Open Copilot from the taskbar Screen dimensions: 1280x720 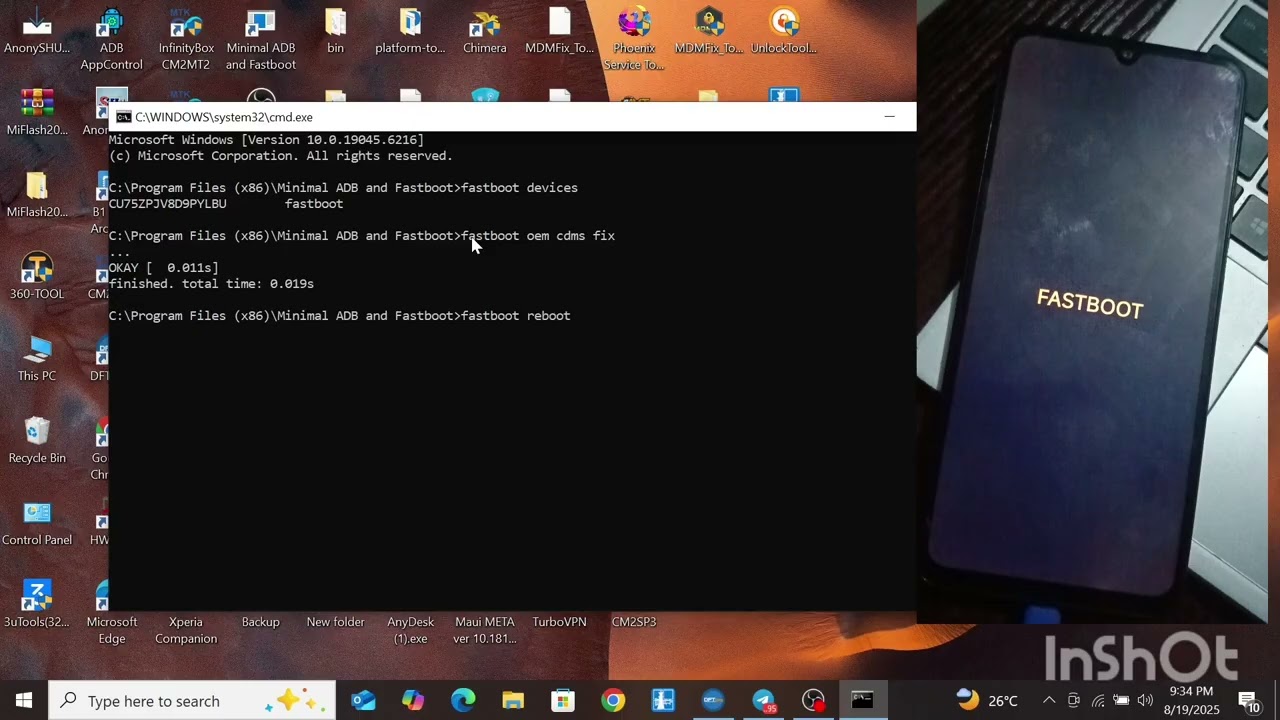(x=413, y=700)
